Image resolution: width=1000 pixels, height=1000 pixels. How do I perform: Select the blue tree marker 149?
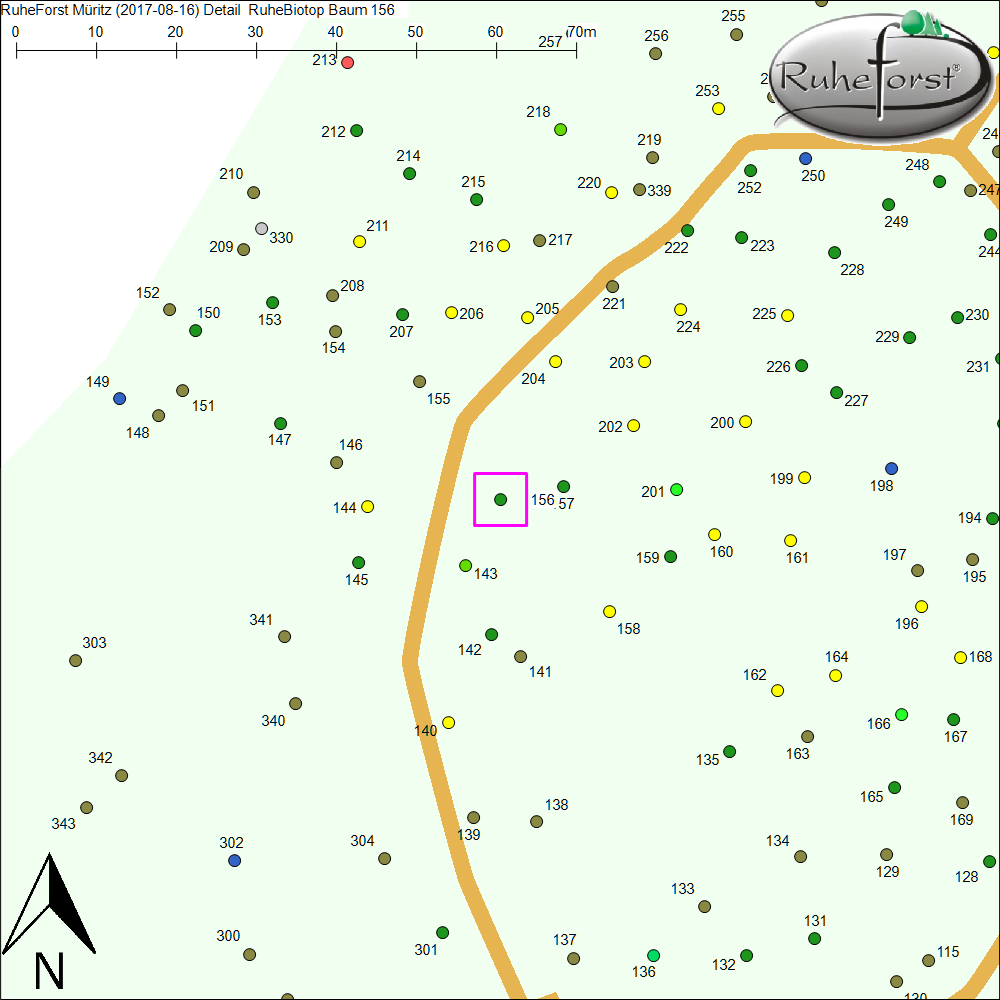(119, 398)
